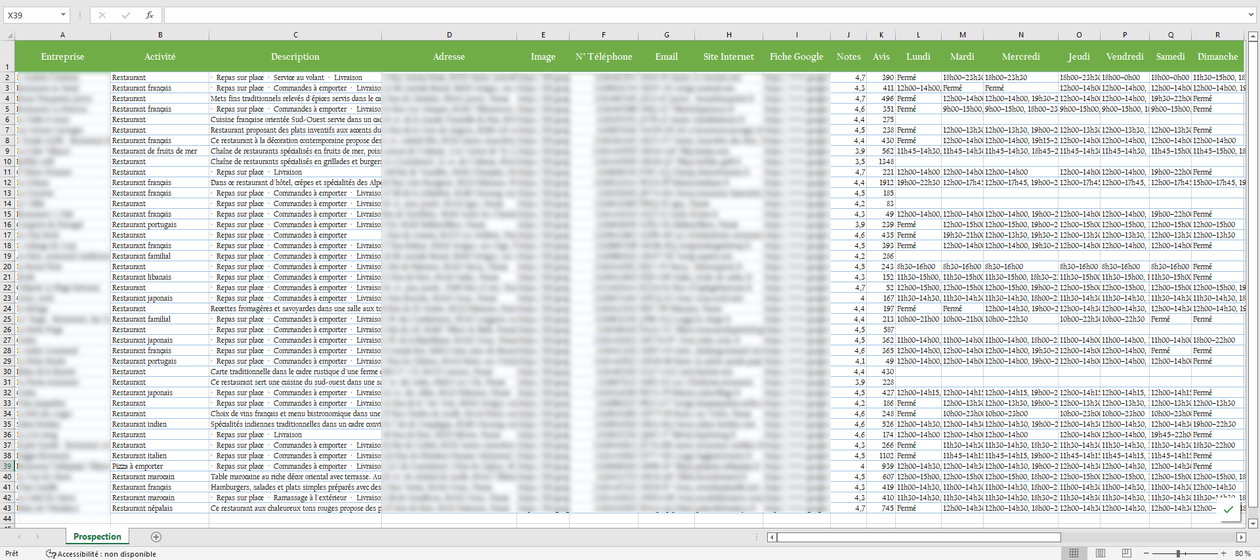Click the Cancel X icon in formula bar
1260x560 pixels.
point(102,15)
